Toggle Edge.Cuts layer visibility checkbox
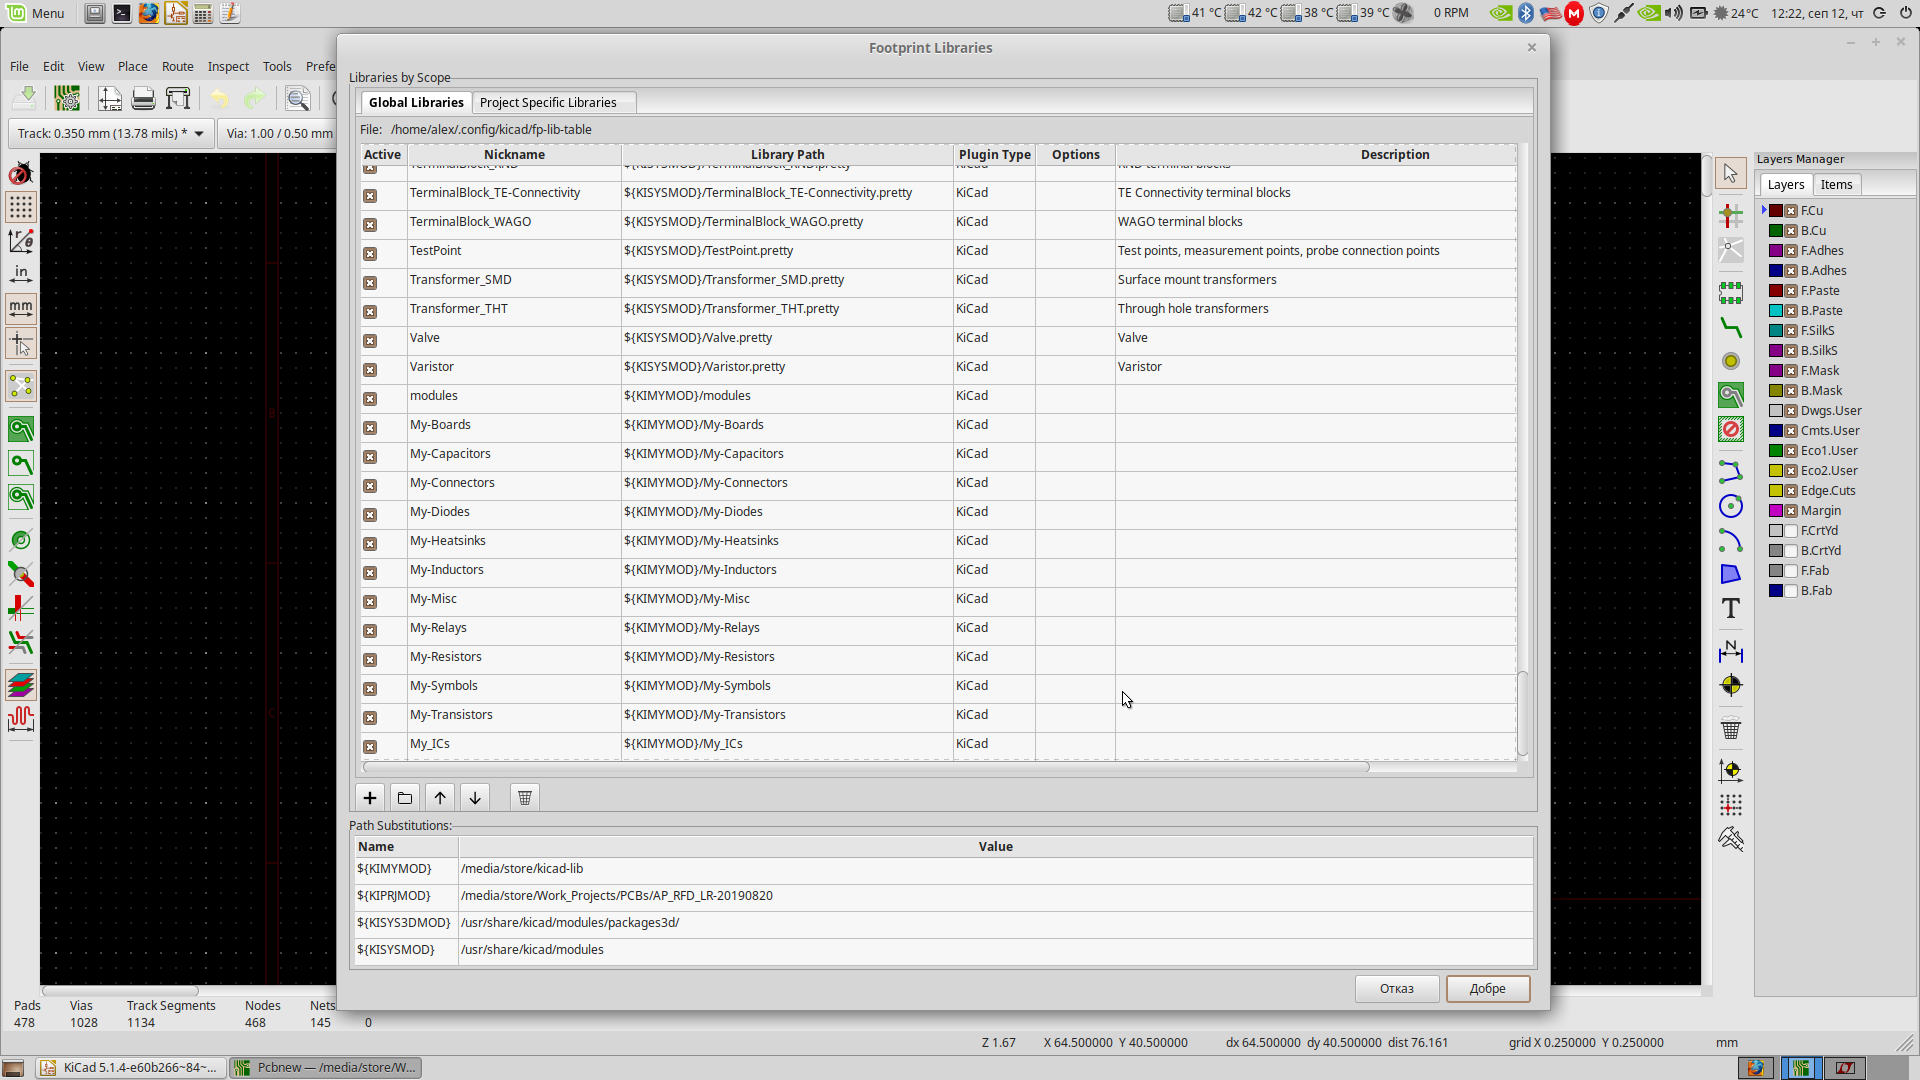 1792,491
